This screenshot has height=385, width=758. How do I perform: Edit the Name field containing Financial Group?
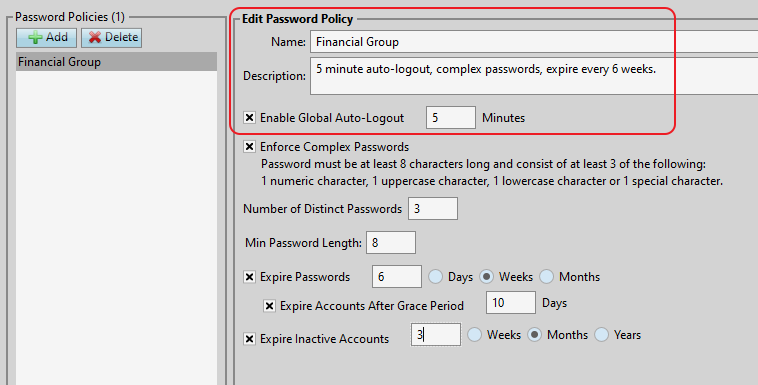pyautogui.click(x=534, y=42)
